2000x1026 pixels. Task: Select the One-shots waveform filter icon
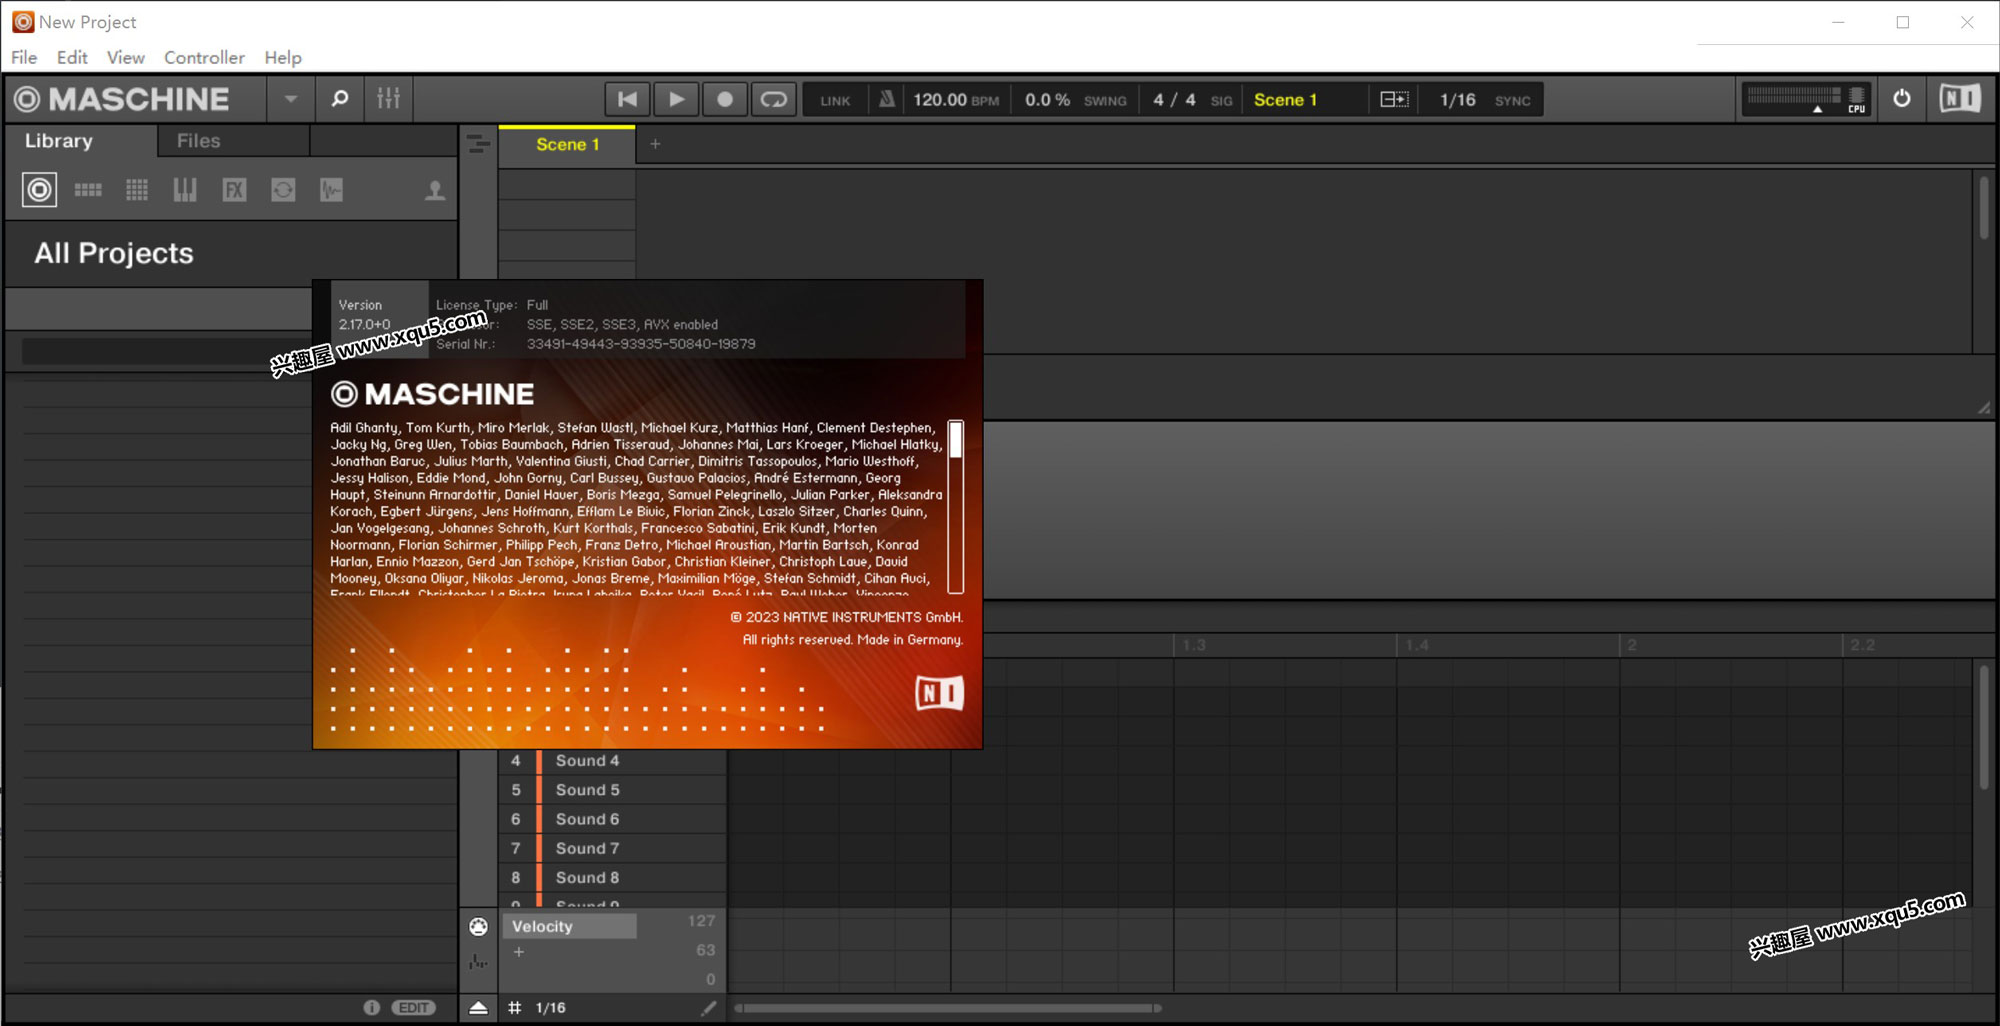pyautogui.click(x=332, y=190)
